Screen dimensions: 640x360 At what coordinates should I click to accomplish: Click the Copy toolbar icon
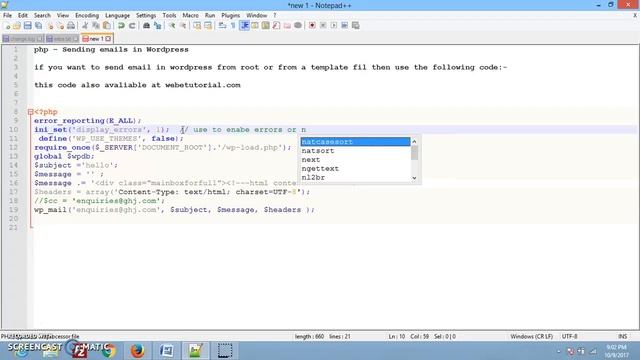coord(96,26)
